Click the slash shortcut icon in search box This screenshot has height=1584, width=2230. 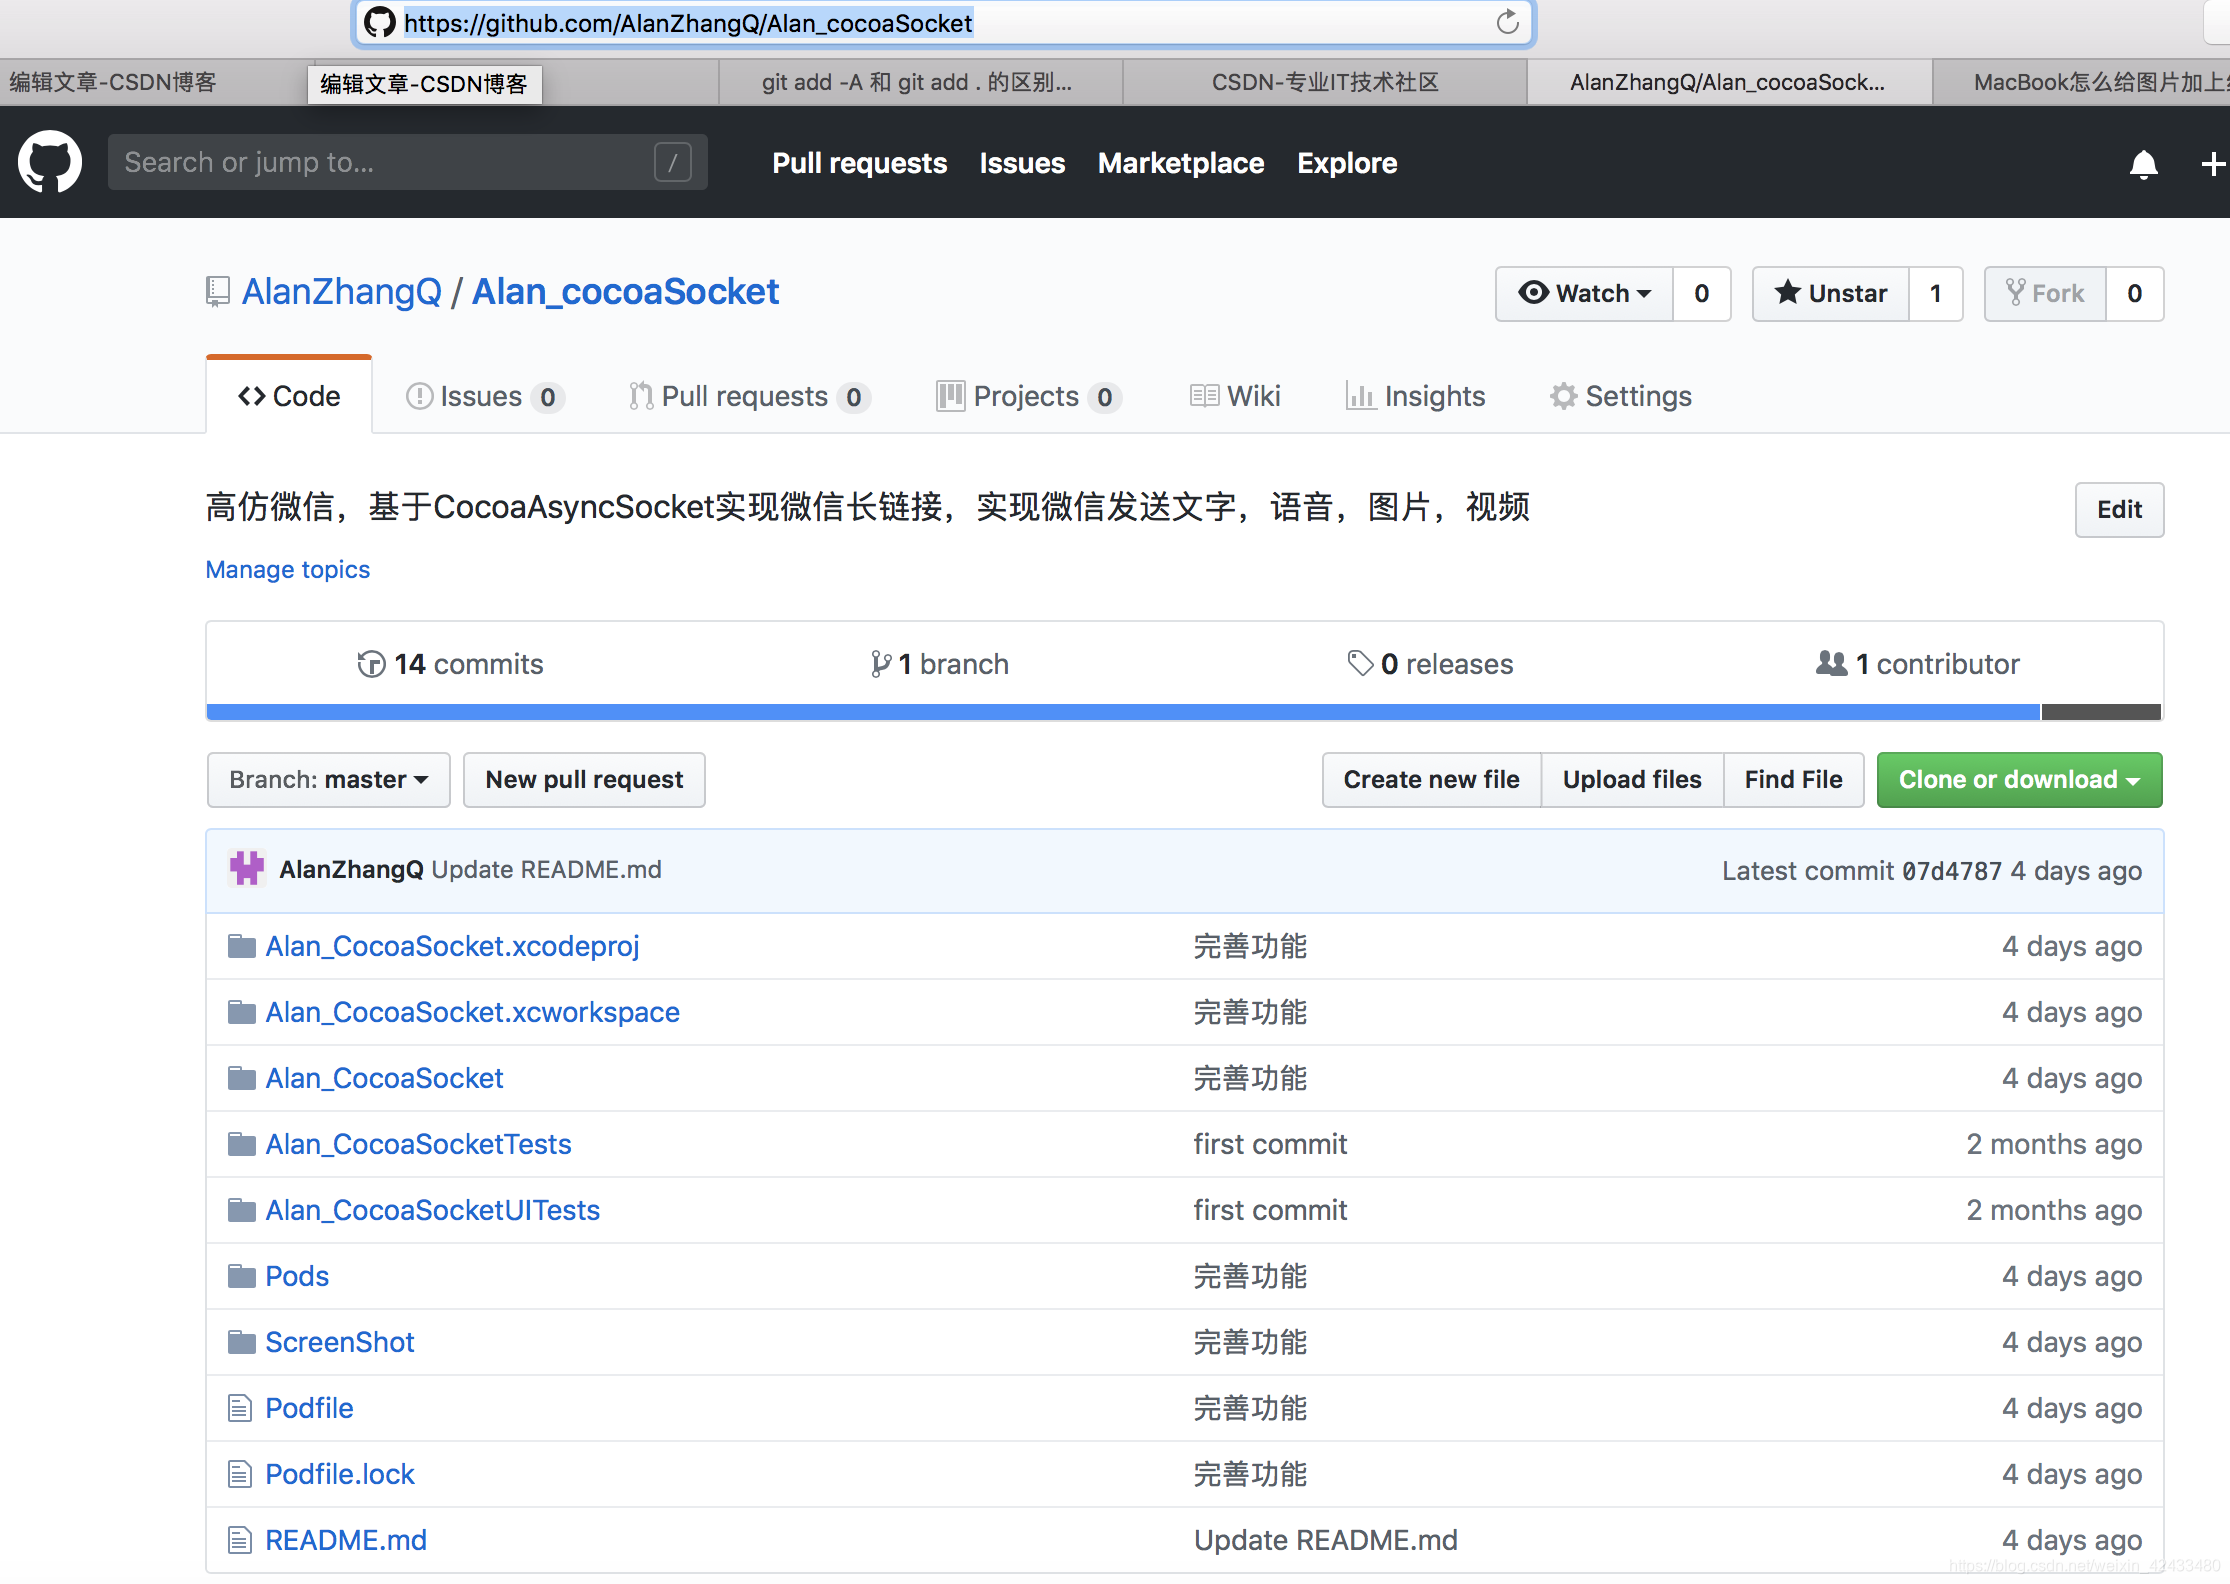click(673, 162)
